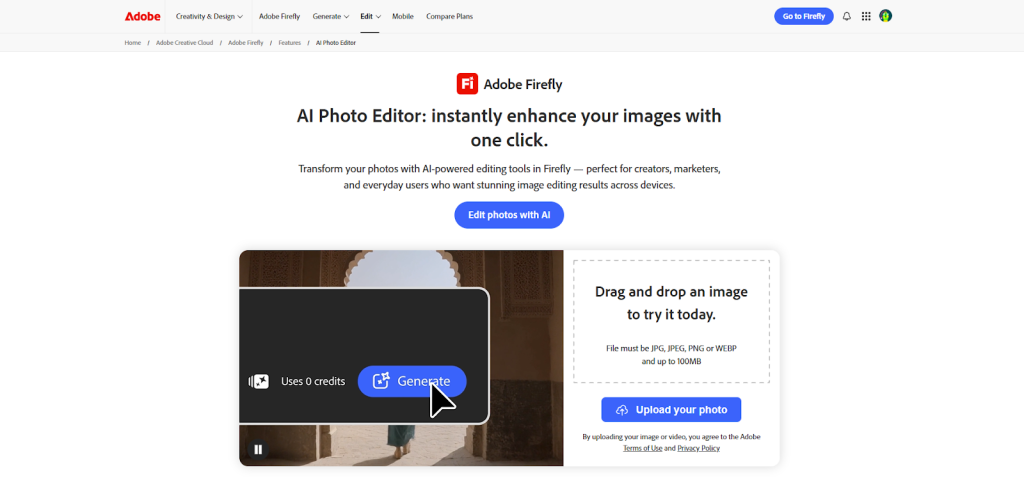This screenshot has height=489, width=1024.
Task: Click the Go to Firefly button
Action: (803, 16)
